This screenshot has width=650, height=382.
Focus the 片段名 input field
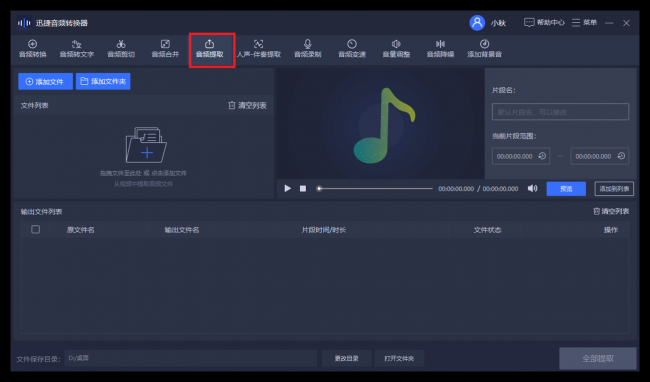pos(560,112)
